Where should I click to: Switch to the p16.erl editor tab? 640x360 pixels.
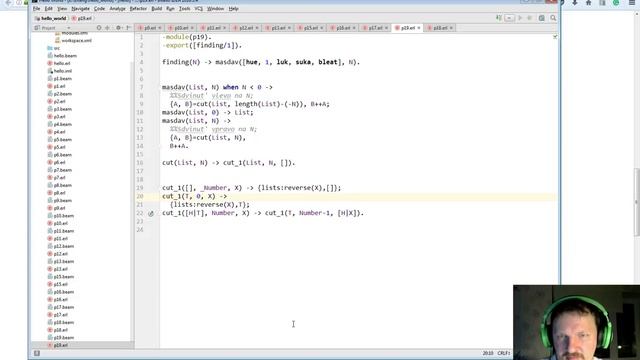coord(343,28)
